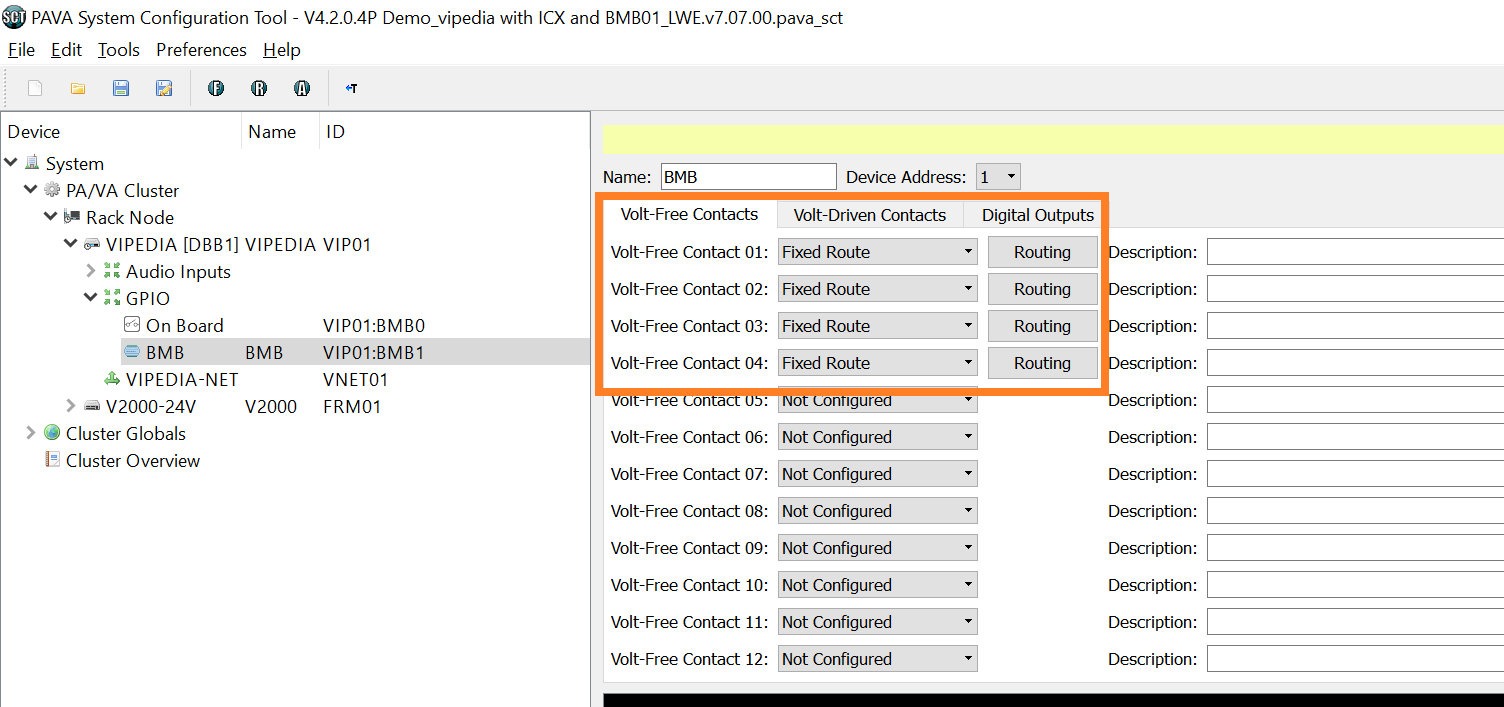Click Routing button for Volt-Free Contact 03

(1042, 326)
